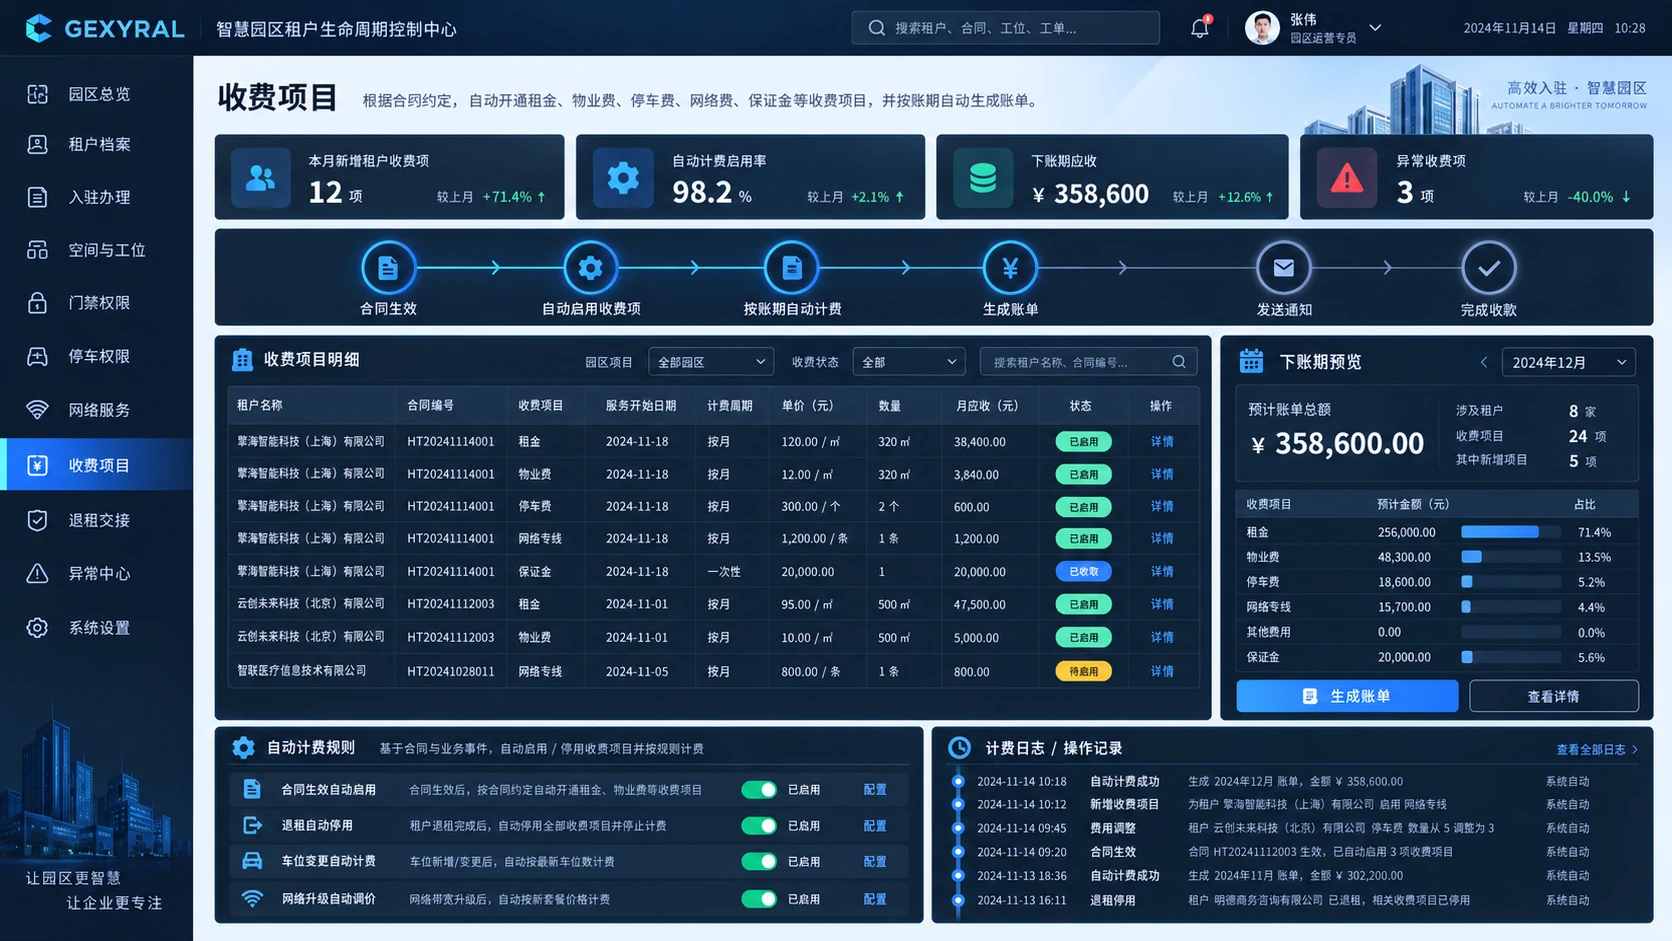Click the 按账期自动计费 step icon

pos(791,267)
